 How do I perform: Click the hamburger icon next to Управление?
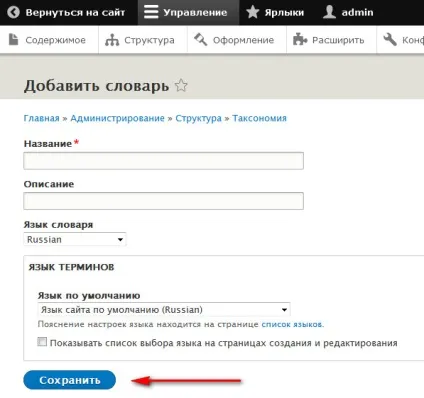pos(151,12)
